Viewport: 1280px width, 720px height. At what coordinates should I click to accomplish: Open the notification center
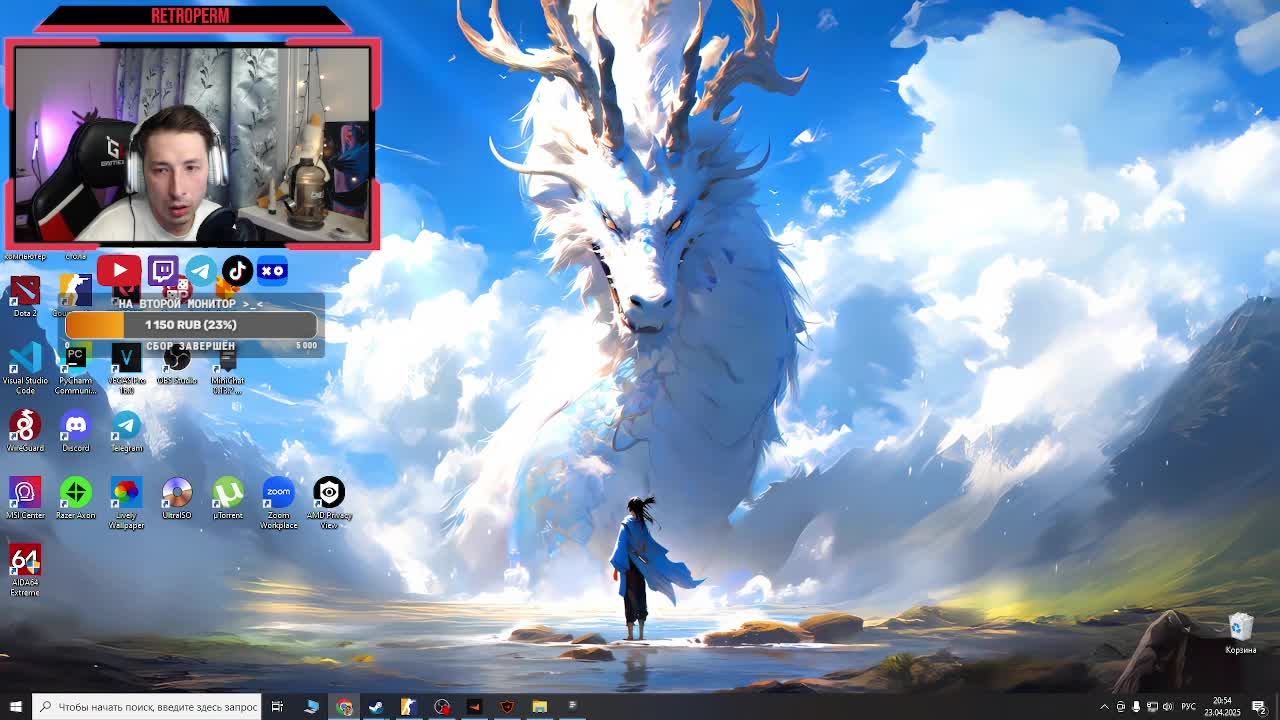(x=1259, y=707)
